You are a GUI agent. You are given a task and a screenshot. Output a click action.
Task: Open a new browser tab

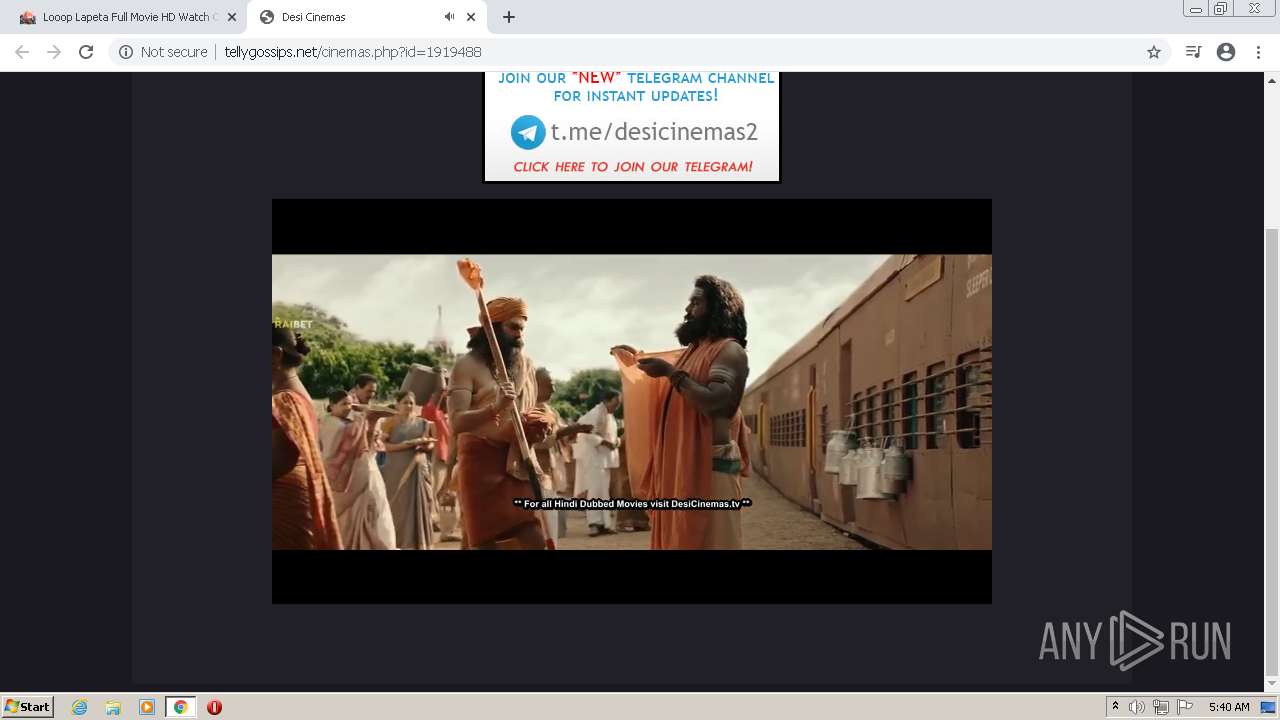tap(509, 17)
